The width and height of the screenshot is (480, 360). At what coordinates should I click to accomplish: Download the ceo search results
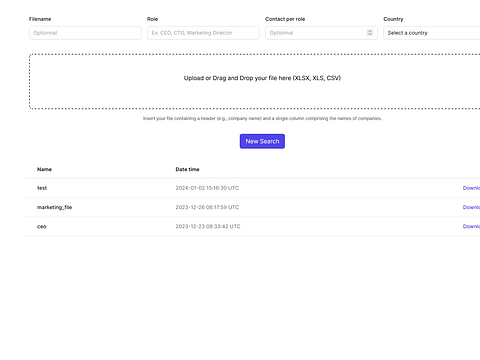point(471,226)
